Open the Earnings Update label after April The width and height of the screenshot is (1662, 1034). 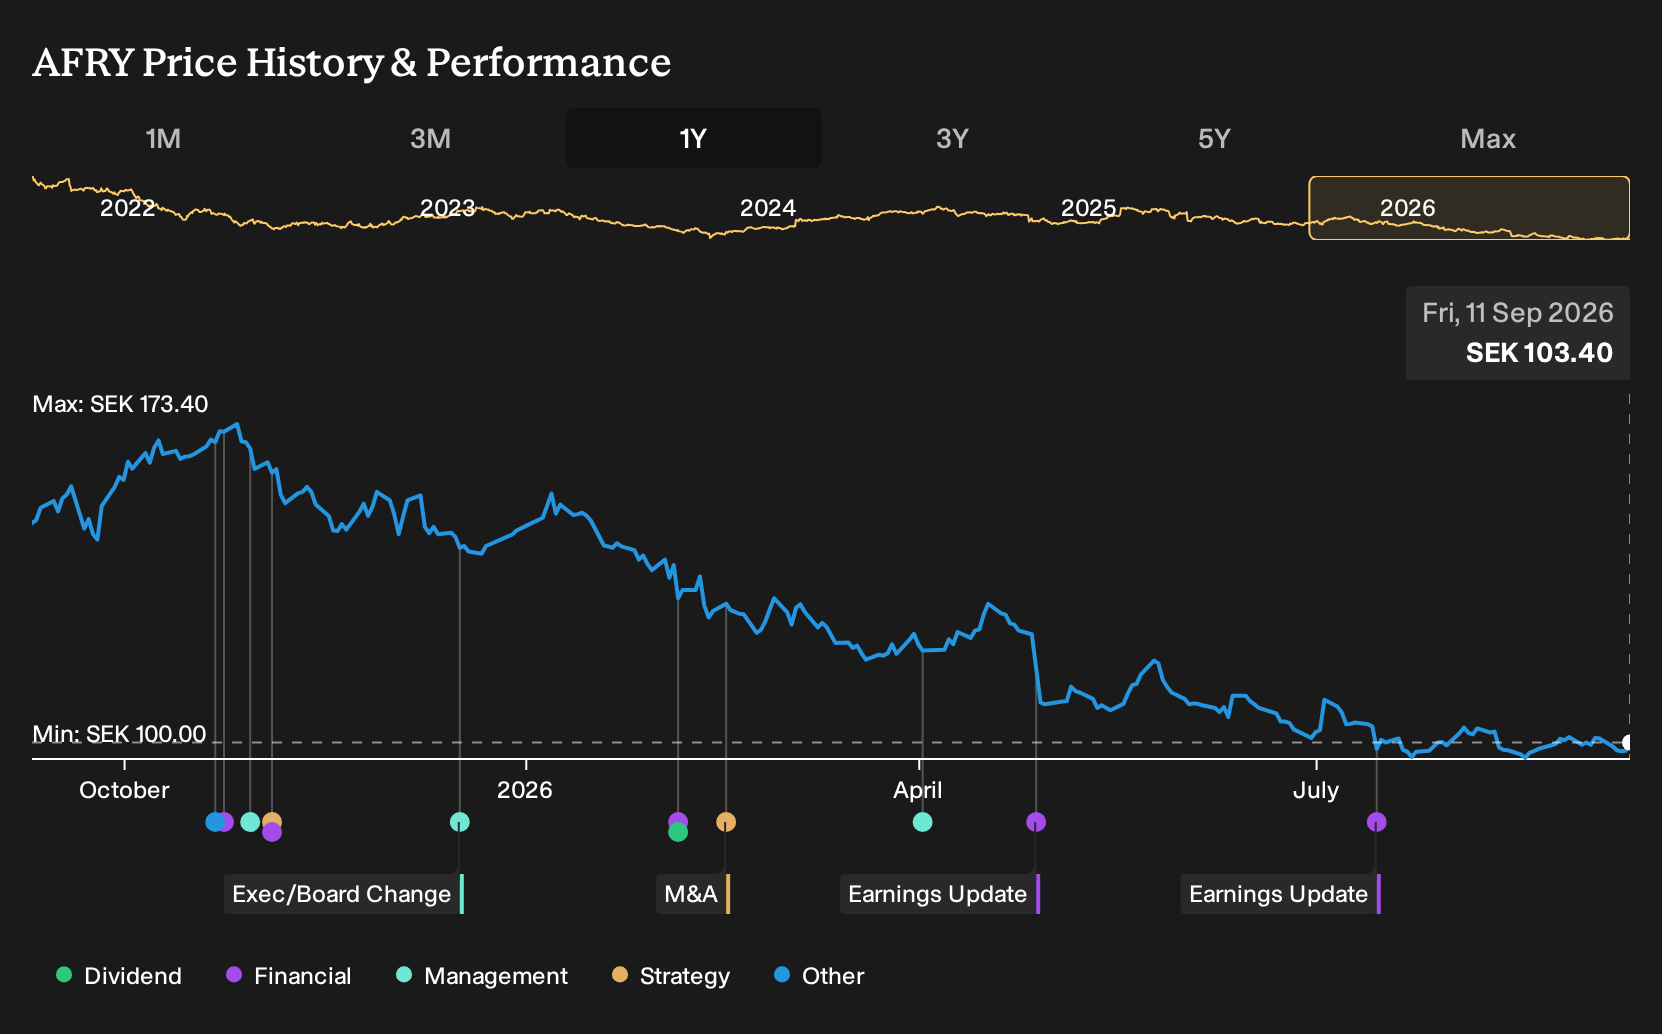(x=940, y=894)
